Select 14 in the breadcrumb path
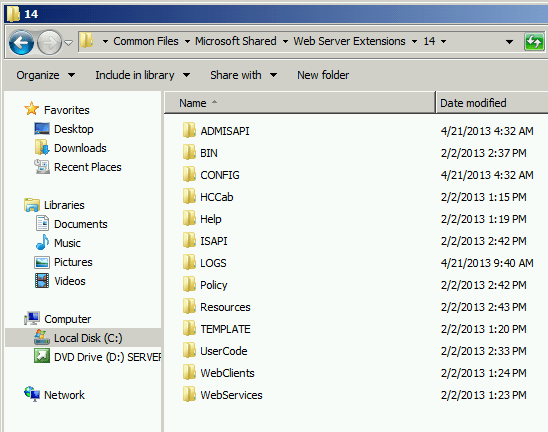Screen dimensions: 548x432 coord(429,41)
